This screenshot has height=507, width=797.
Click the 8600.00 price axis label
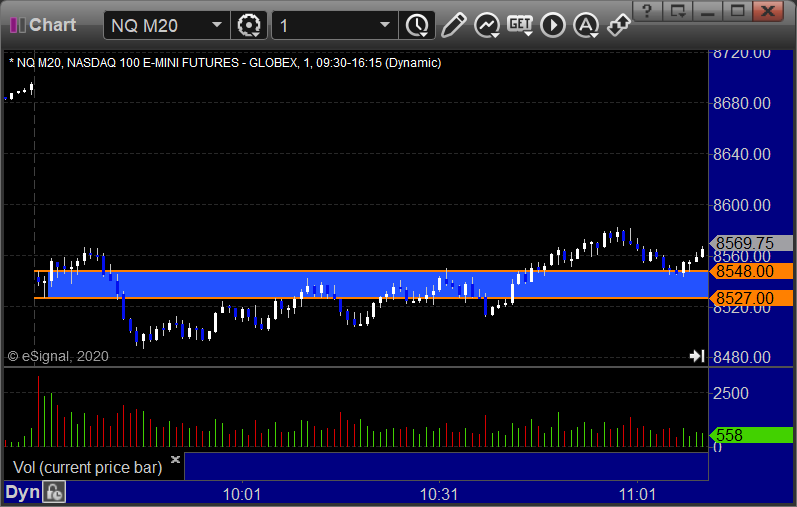(742, 205)
